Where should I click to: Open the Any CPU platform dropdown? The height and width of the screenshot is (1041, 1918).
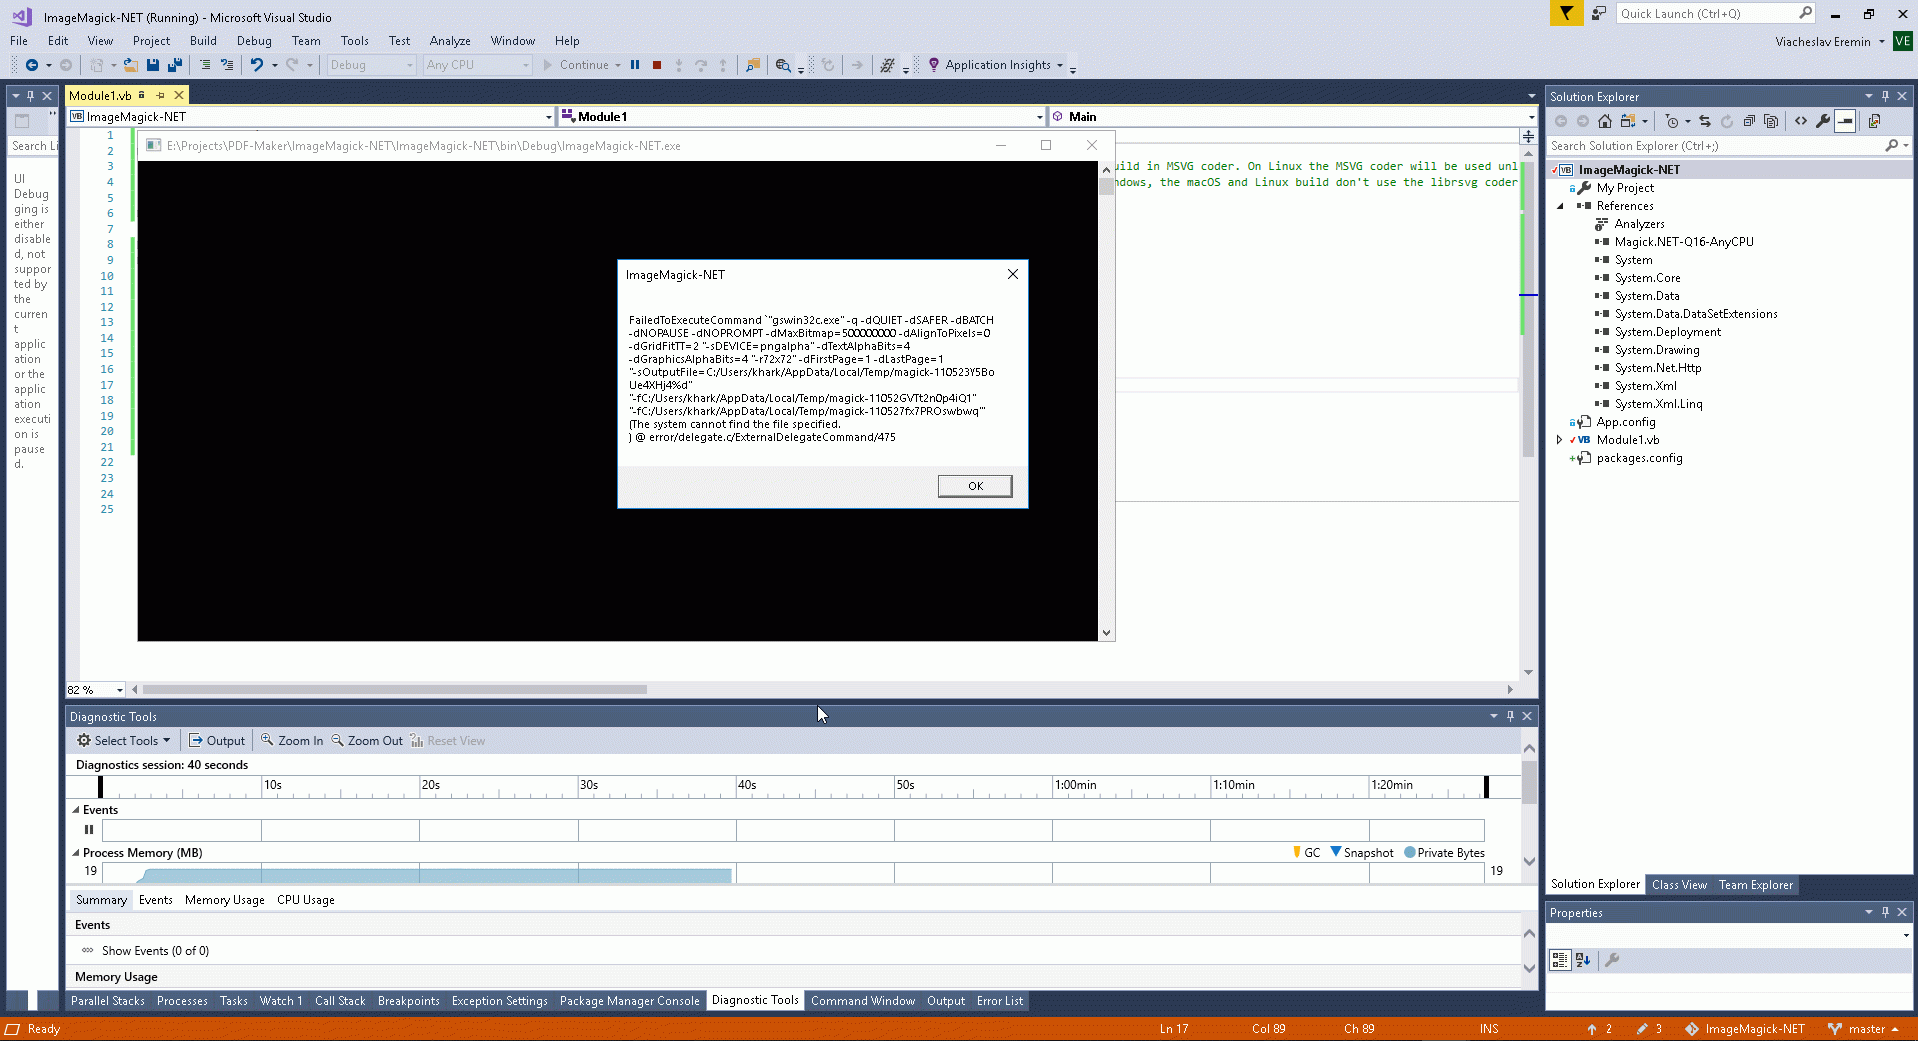tap(477, 65)
